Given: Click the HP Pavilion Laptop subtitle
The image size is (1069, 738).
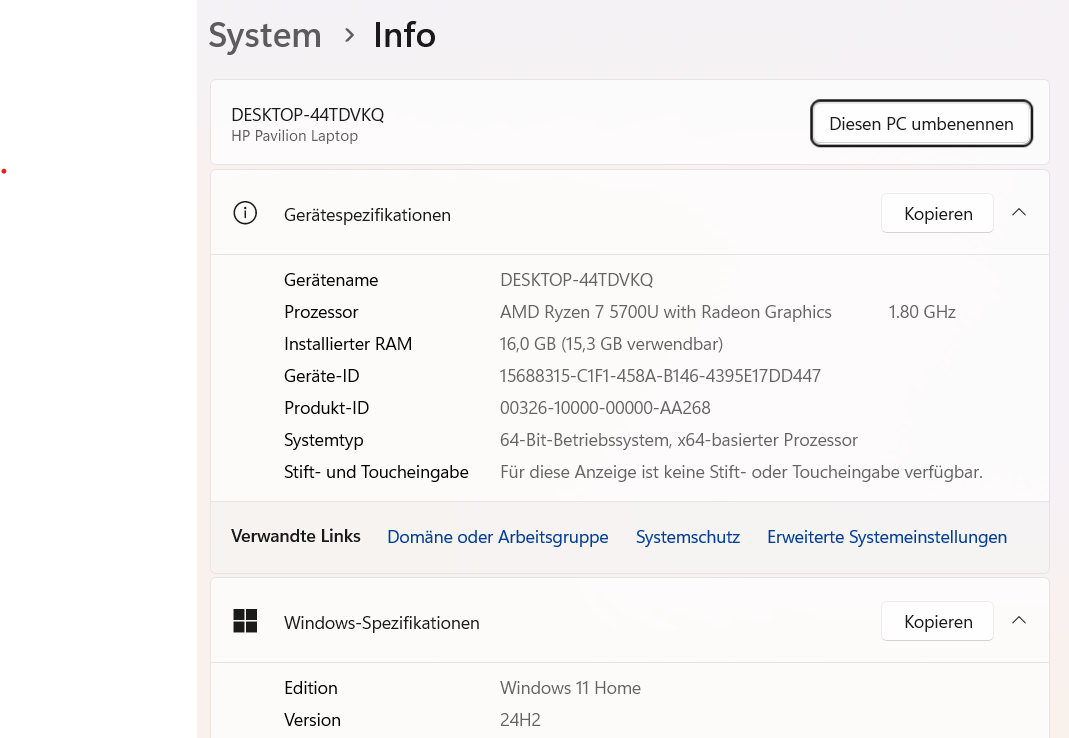Looking at the screenshot, I should 295,136.
